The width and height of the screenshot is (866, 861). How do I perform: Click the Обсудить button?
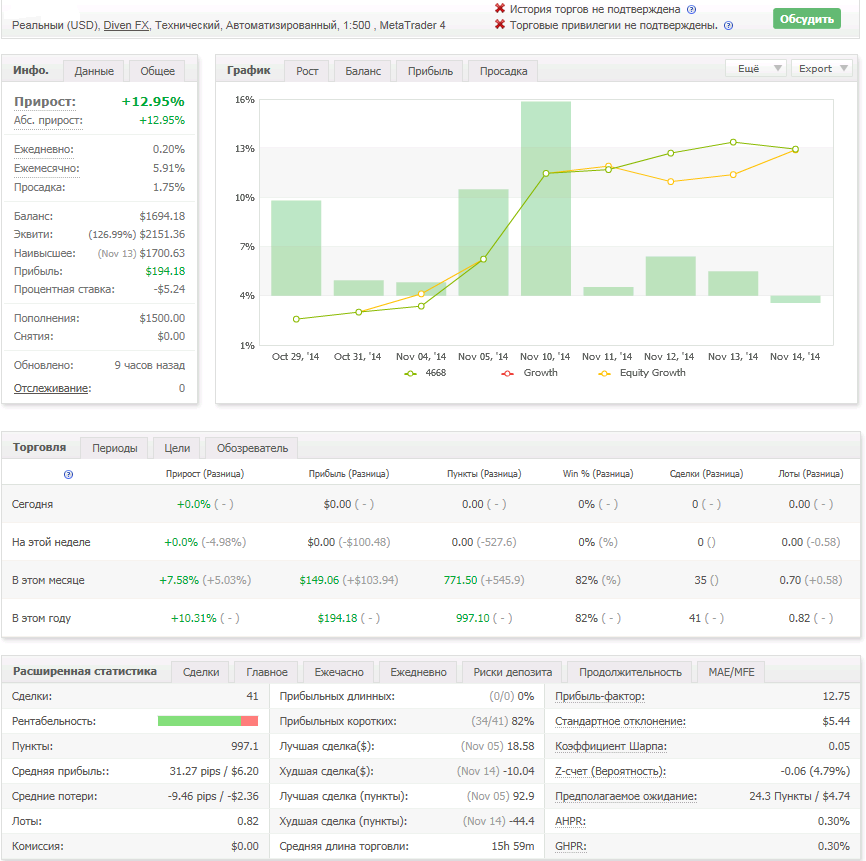tap(806, 19)
